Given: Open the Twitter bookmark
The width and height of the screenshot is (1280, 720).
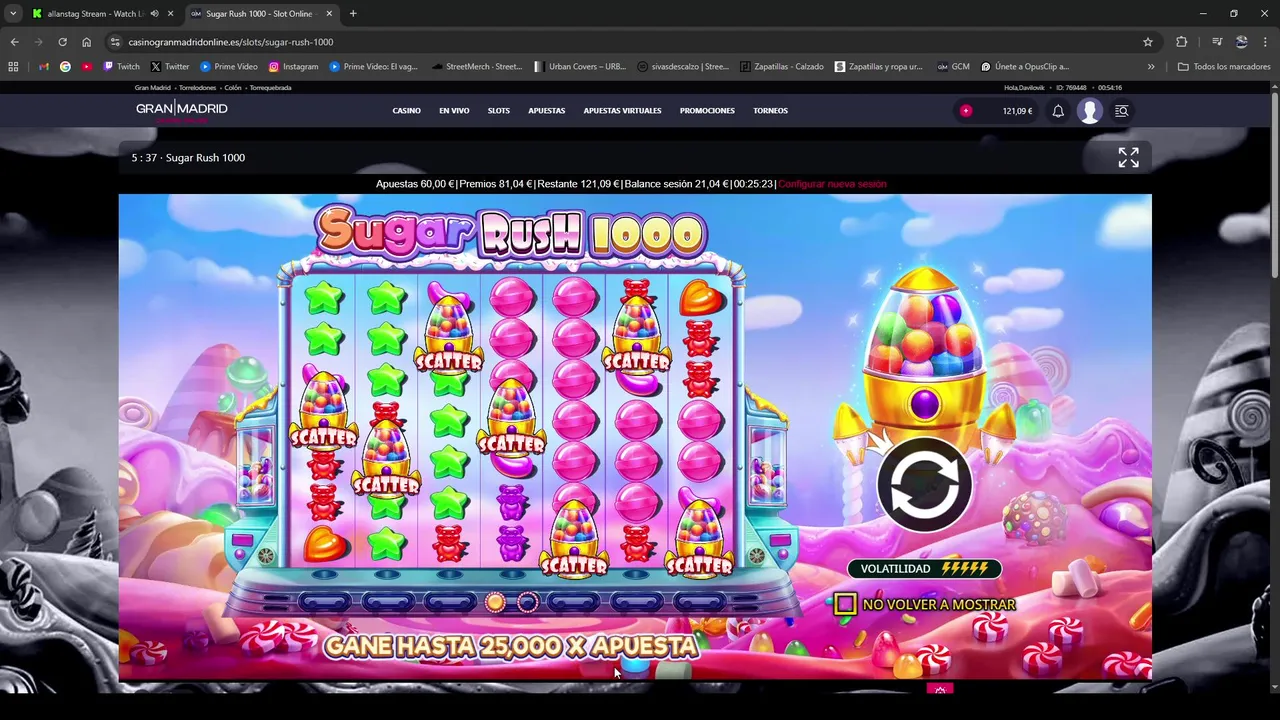Looking at the screenshot, I should tap(170, 67).
